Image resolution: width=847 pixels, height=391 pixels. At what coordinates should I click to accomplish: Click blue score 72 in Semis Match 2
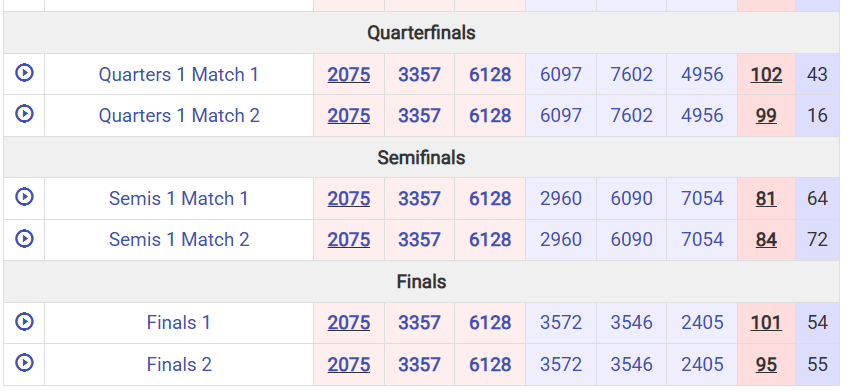[x=817, y=240]
